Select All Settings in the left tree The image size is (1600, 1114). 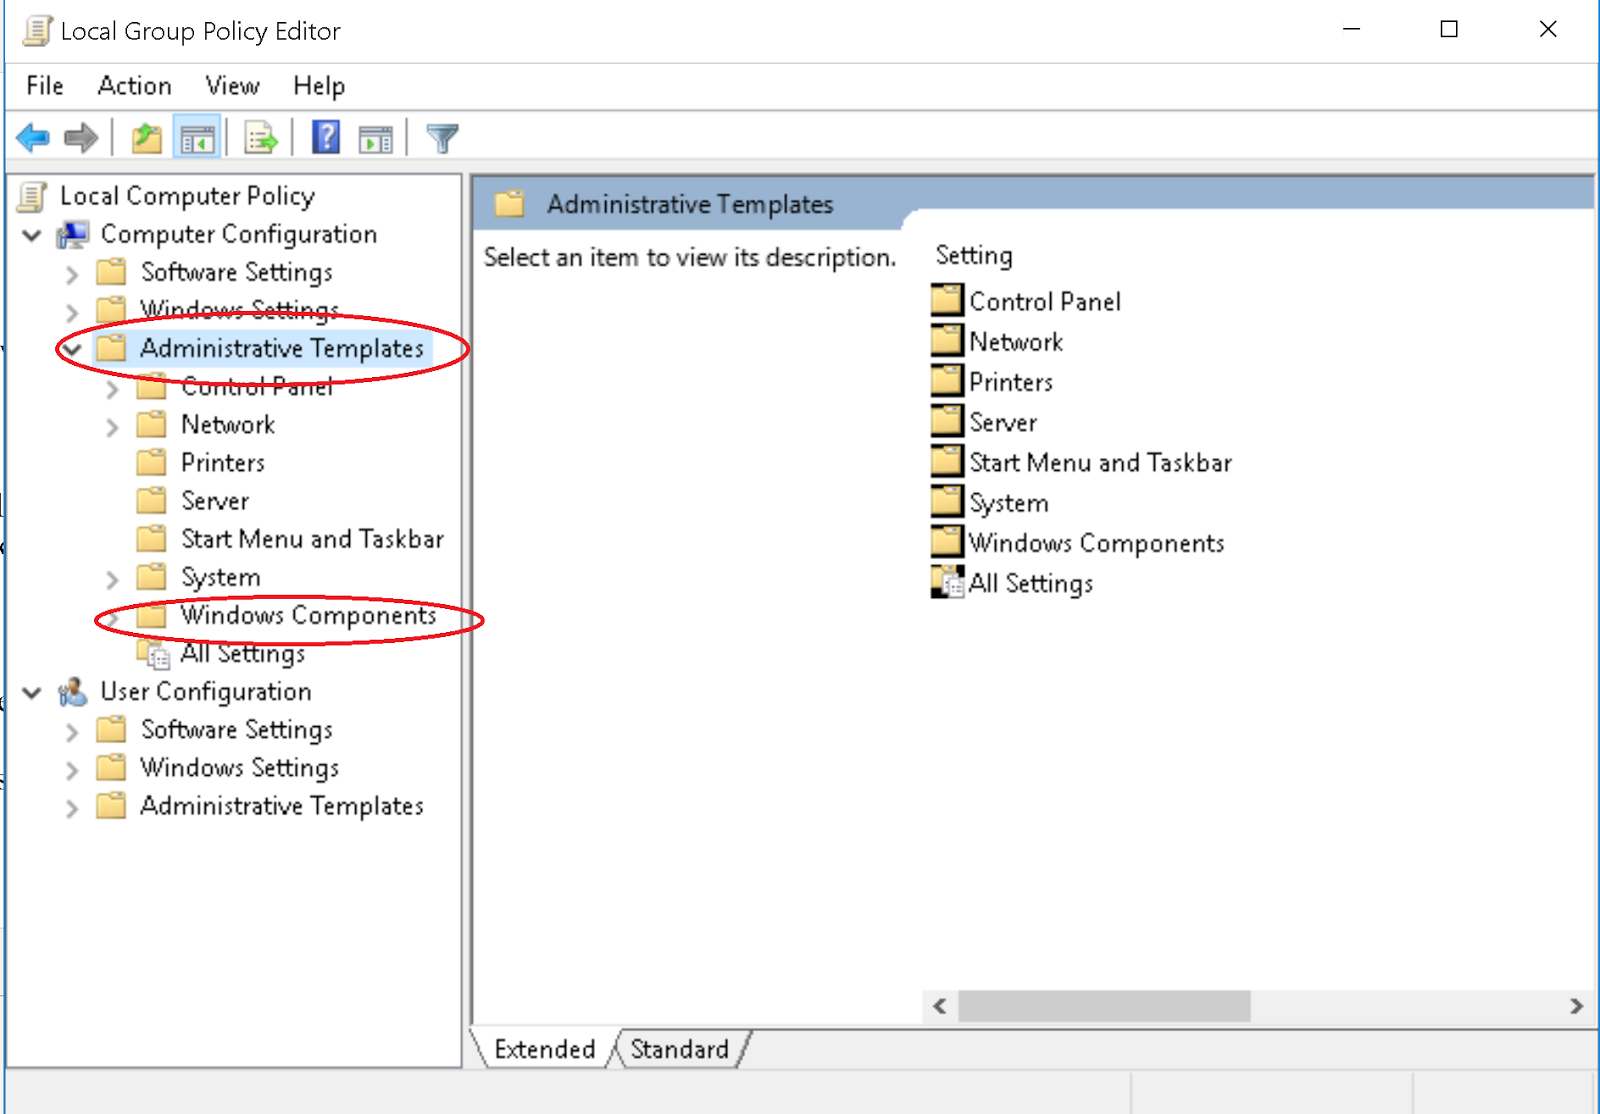point(243,653)
